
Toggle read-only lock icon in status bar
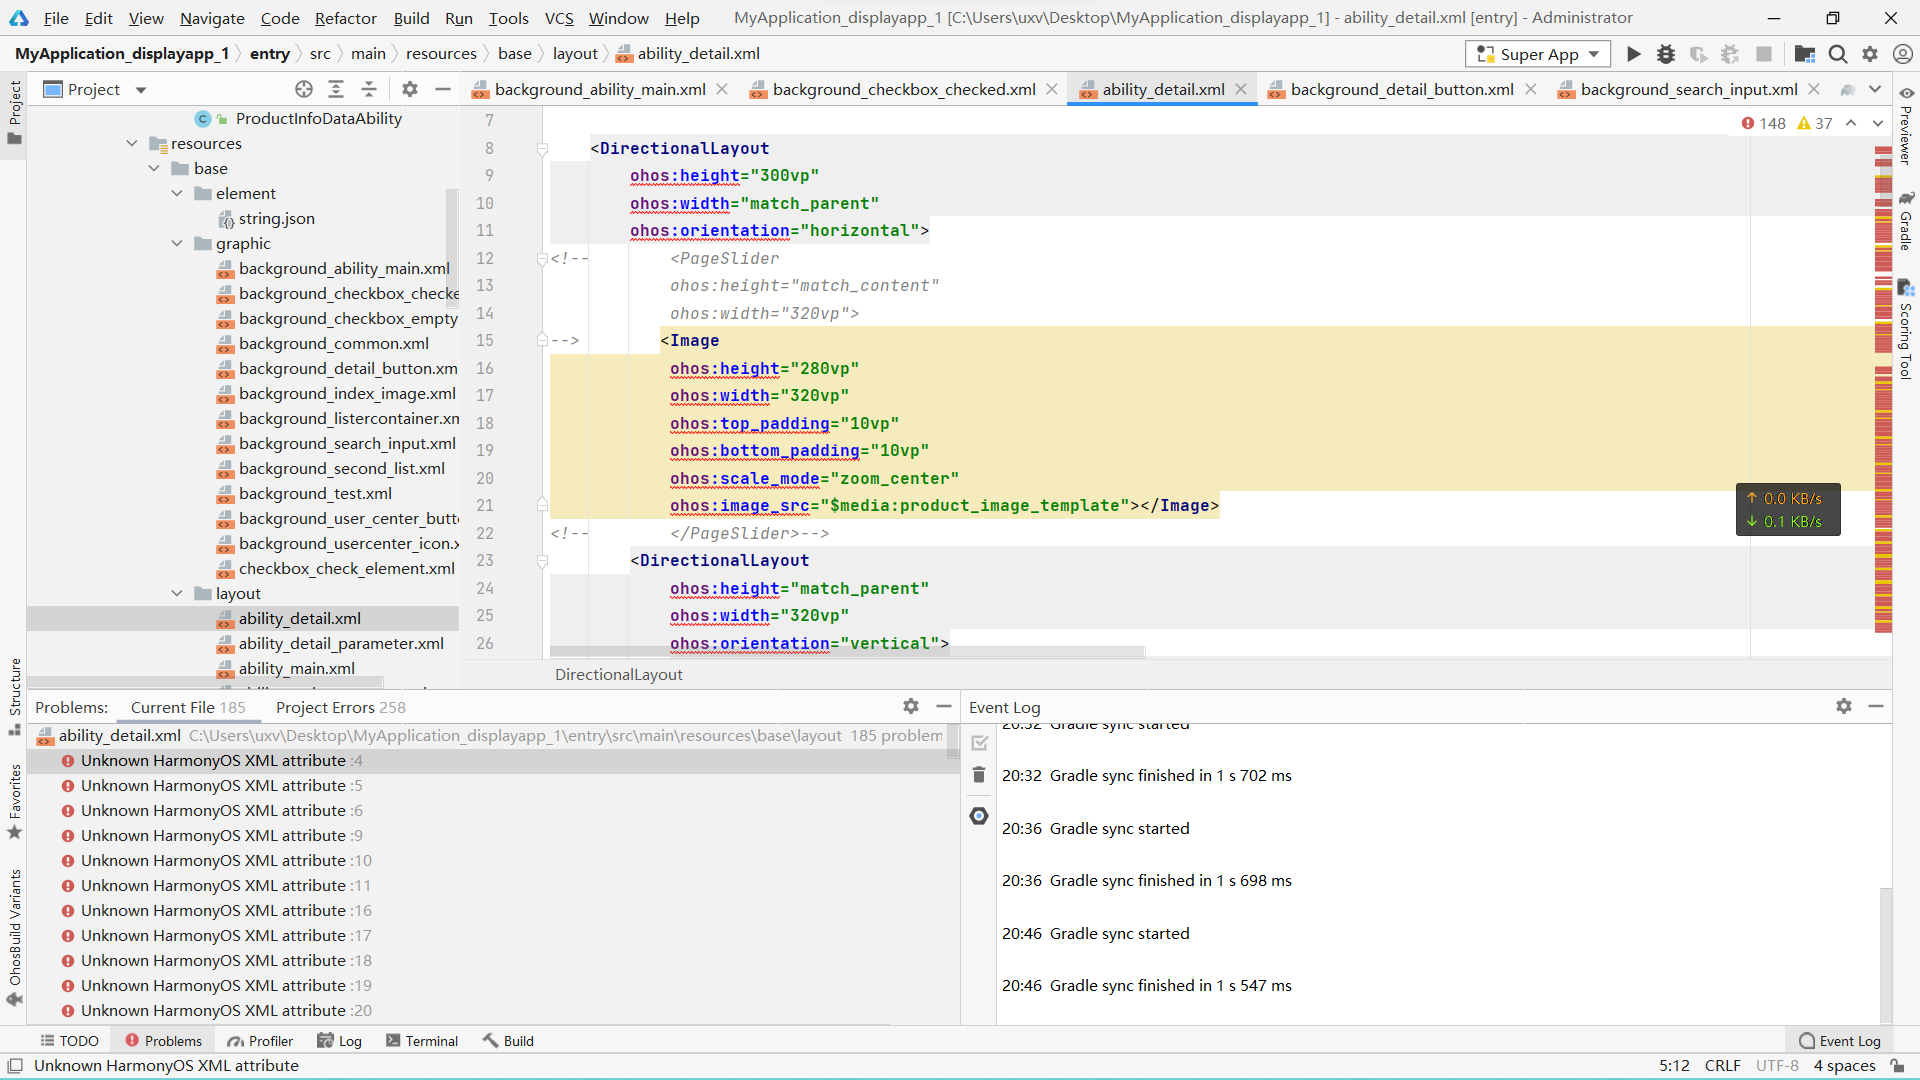coord(1897,1066)
